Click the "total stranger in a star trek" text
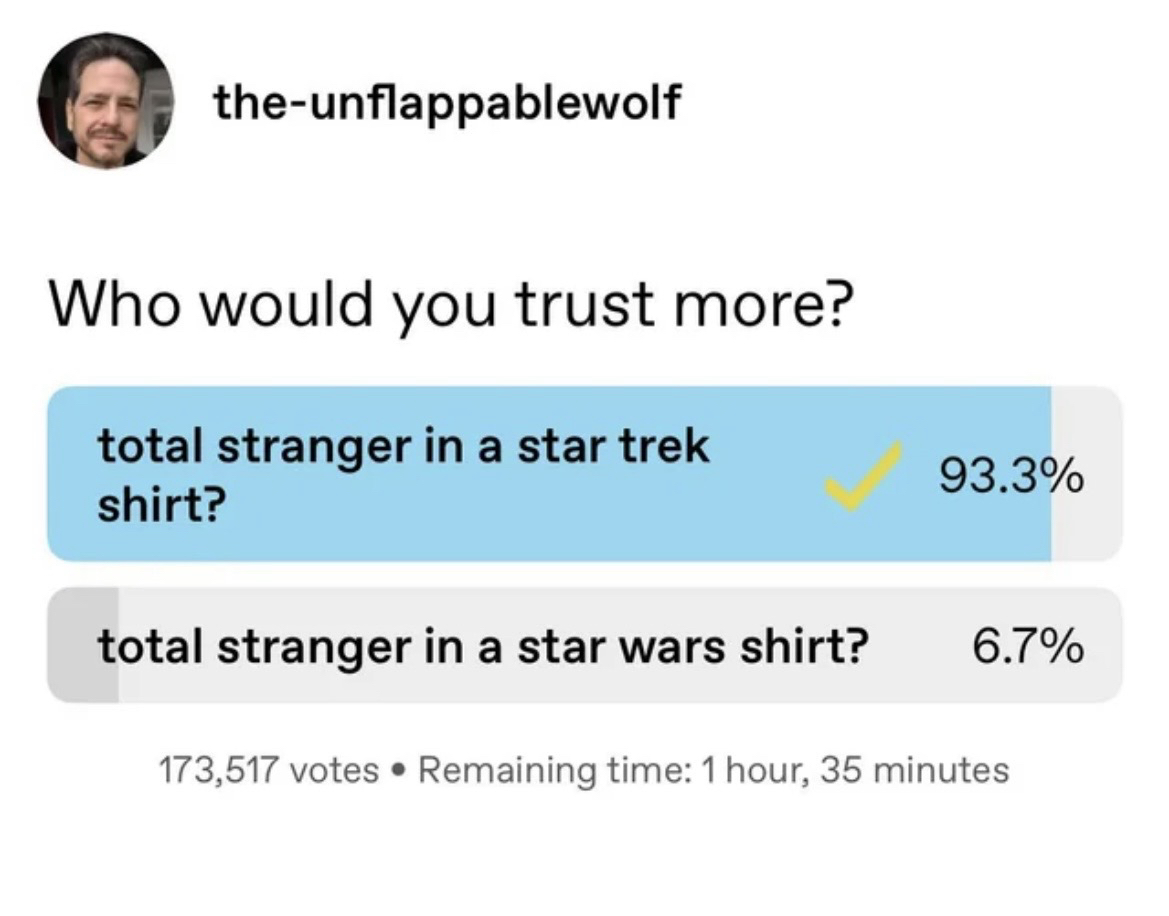 click(x=404, y=447)
